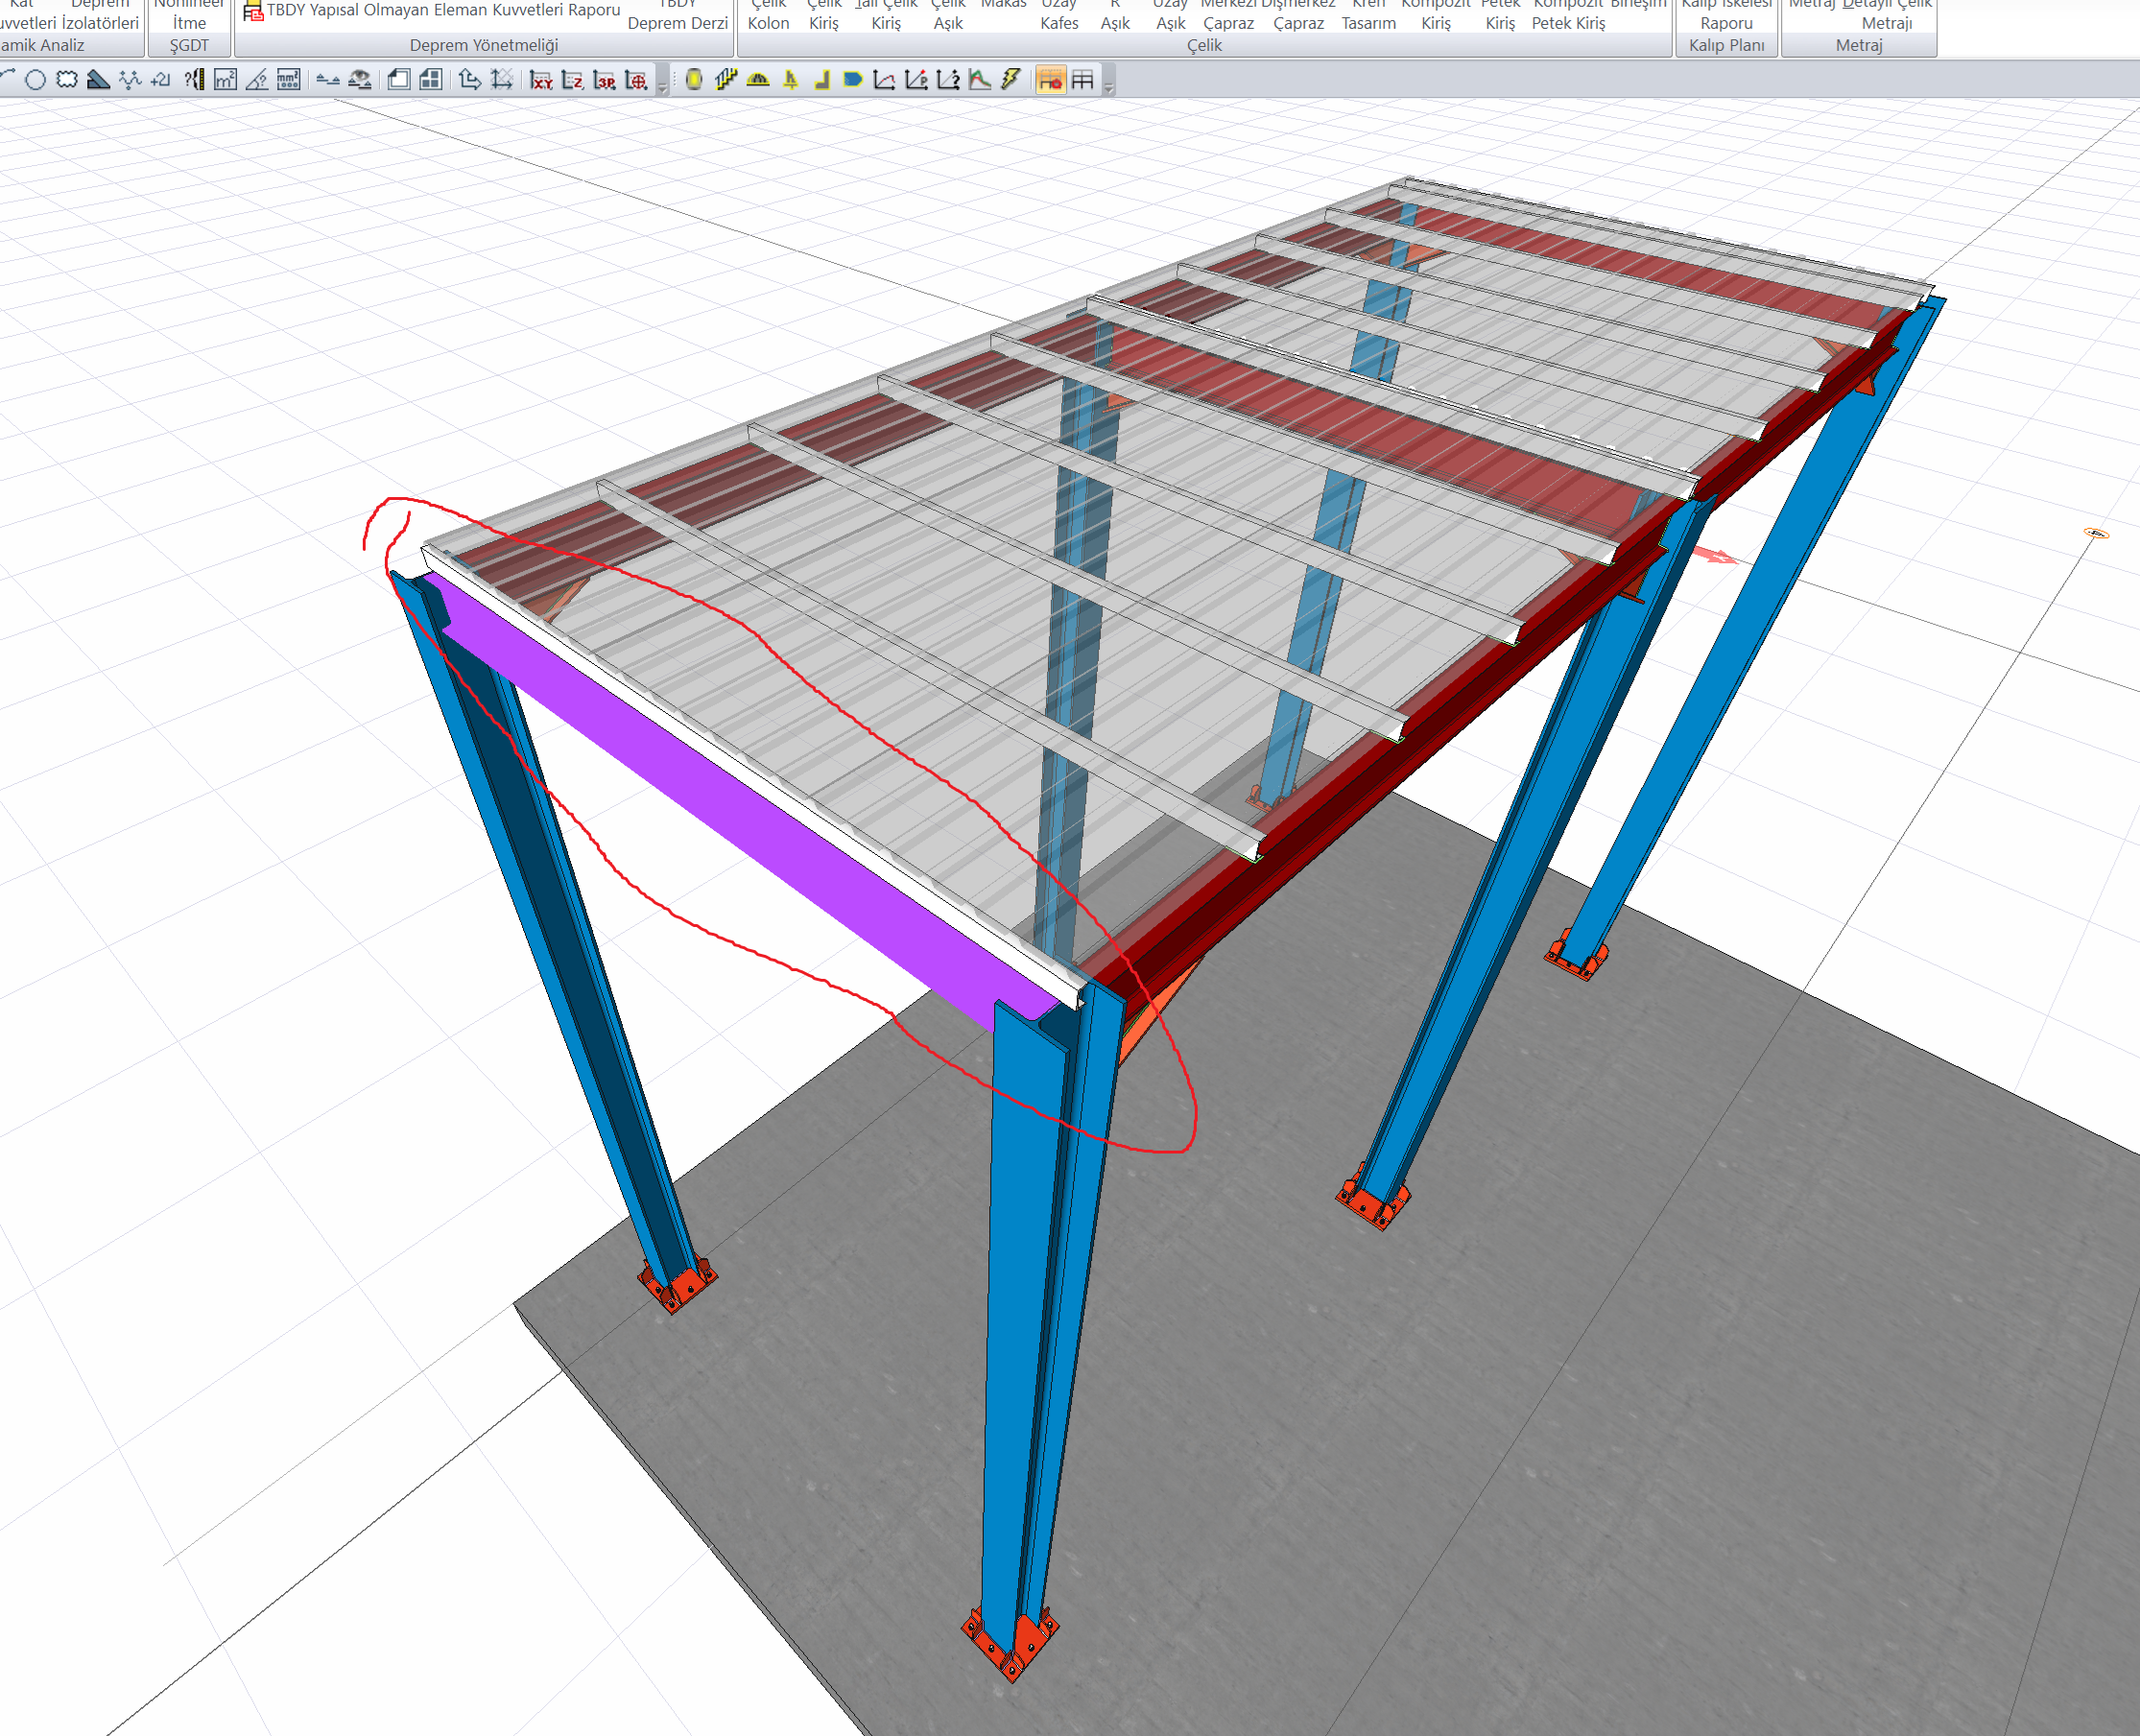This screenshot has width=2140, height=1736.
Task: Toggle the highlighted orange grid-mode icon
Action: [1050, 80]
